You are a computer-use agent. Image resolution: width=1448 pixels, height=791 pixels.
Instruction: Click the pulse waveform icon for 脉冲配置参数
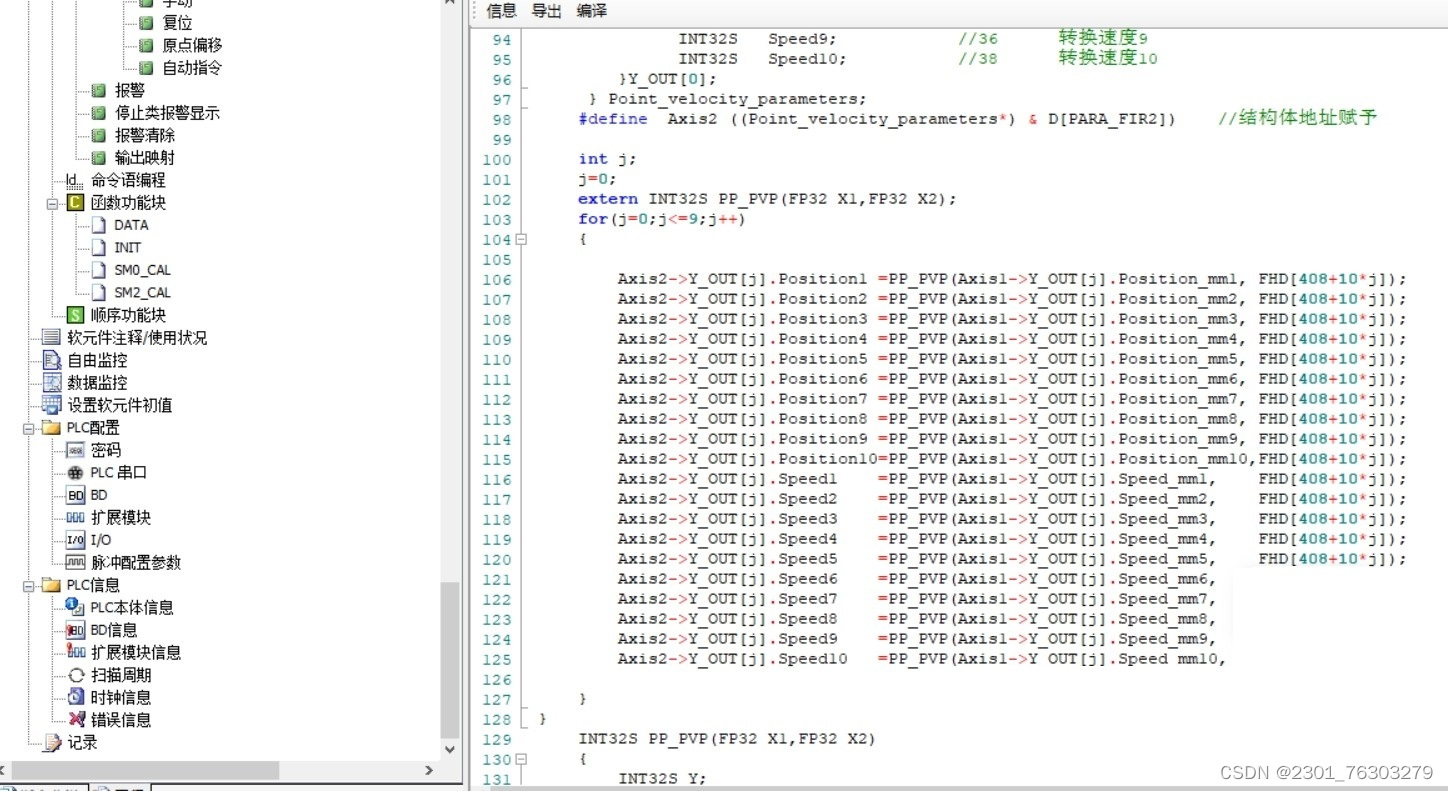[x=75, y=563]
